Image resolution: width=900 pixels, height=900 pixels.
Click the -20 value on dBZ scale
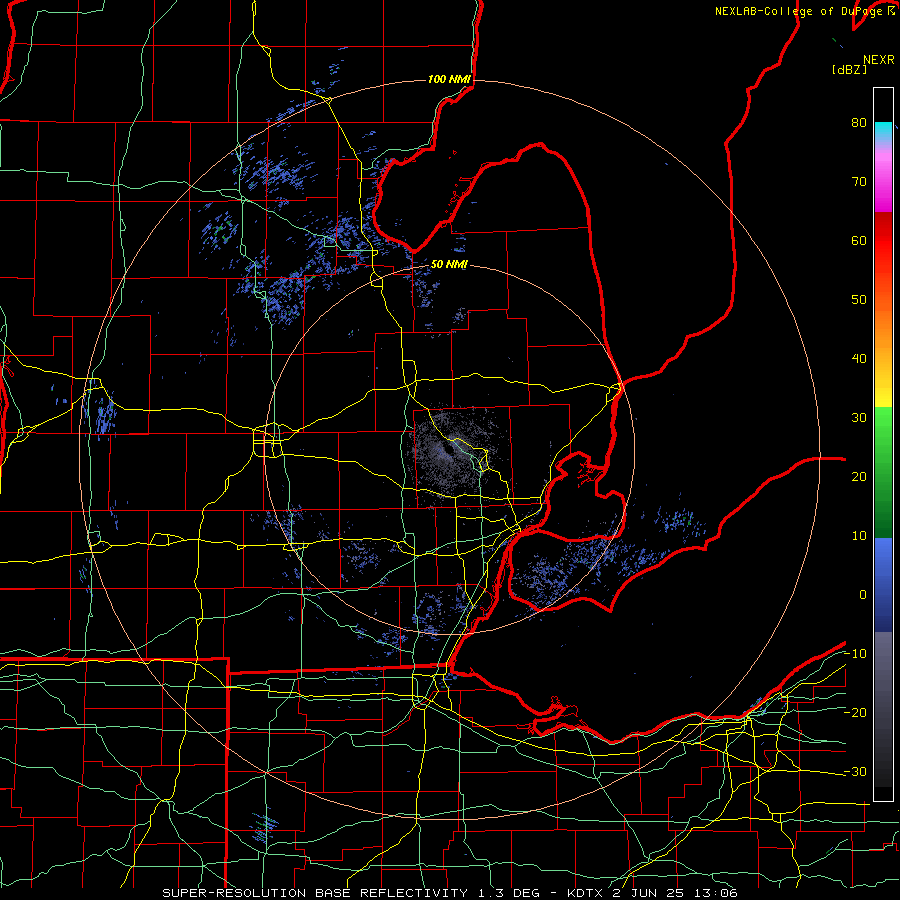click(855, 713)
